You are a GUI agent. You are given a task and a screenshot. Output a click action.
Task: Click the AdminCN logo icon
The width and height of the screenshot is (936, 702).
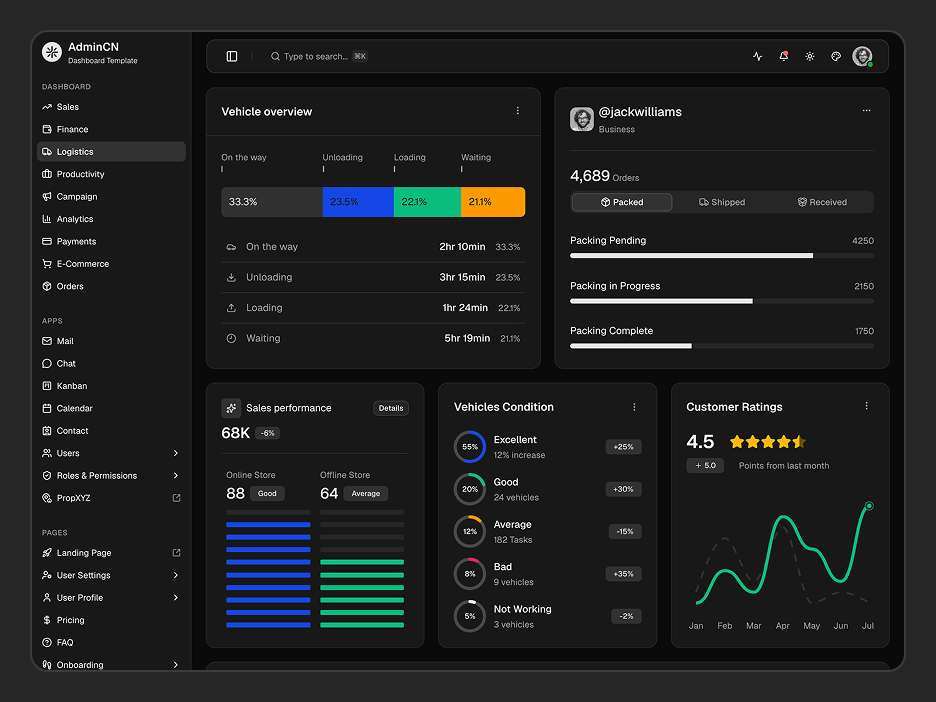pyautogui.click(x=52, y=52)
